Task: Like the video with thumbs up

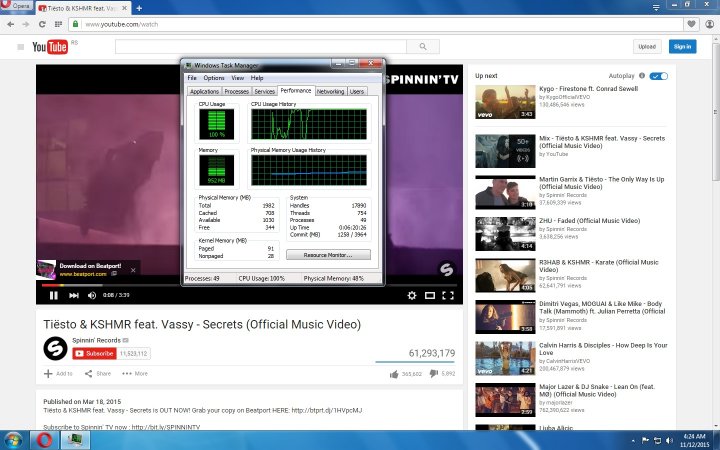Action: coord(394,374)
